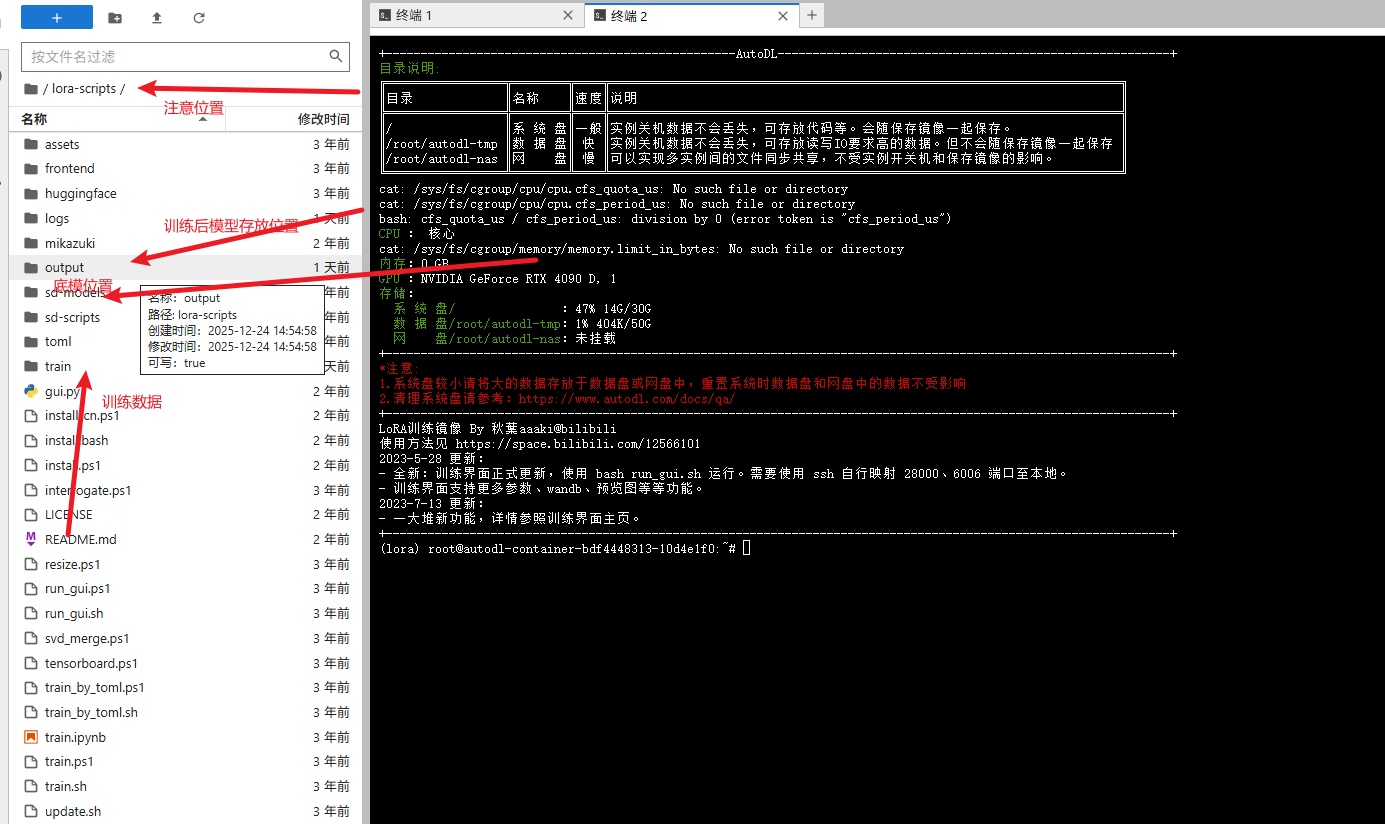
Task: Close the 终端 1 tab
Action: pos(568,15)
